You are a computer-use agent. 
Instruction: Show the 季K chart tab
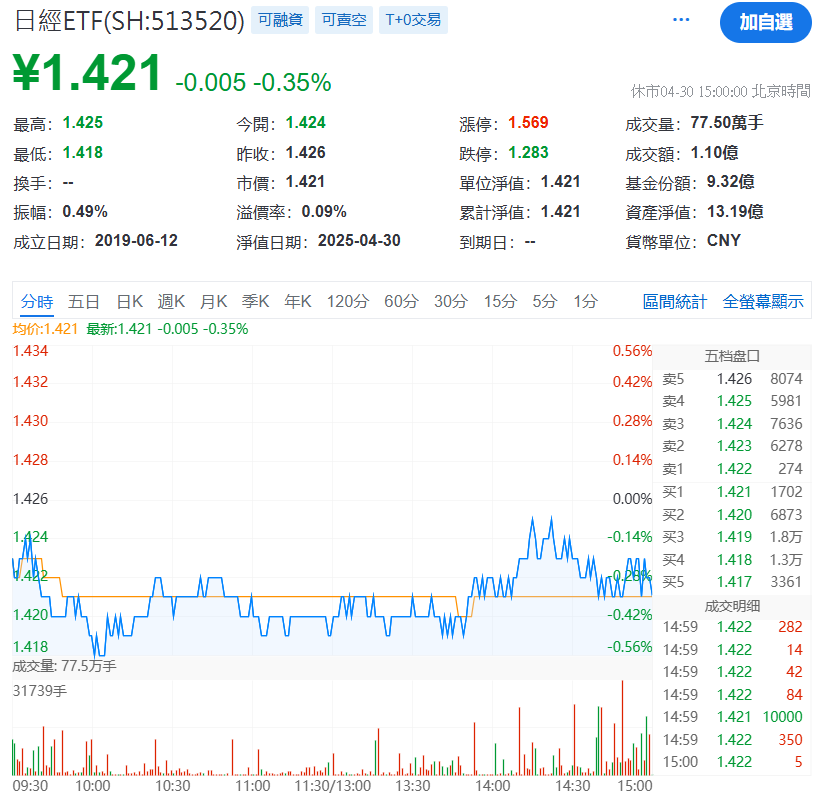256,302
